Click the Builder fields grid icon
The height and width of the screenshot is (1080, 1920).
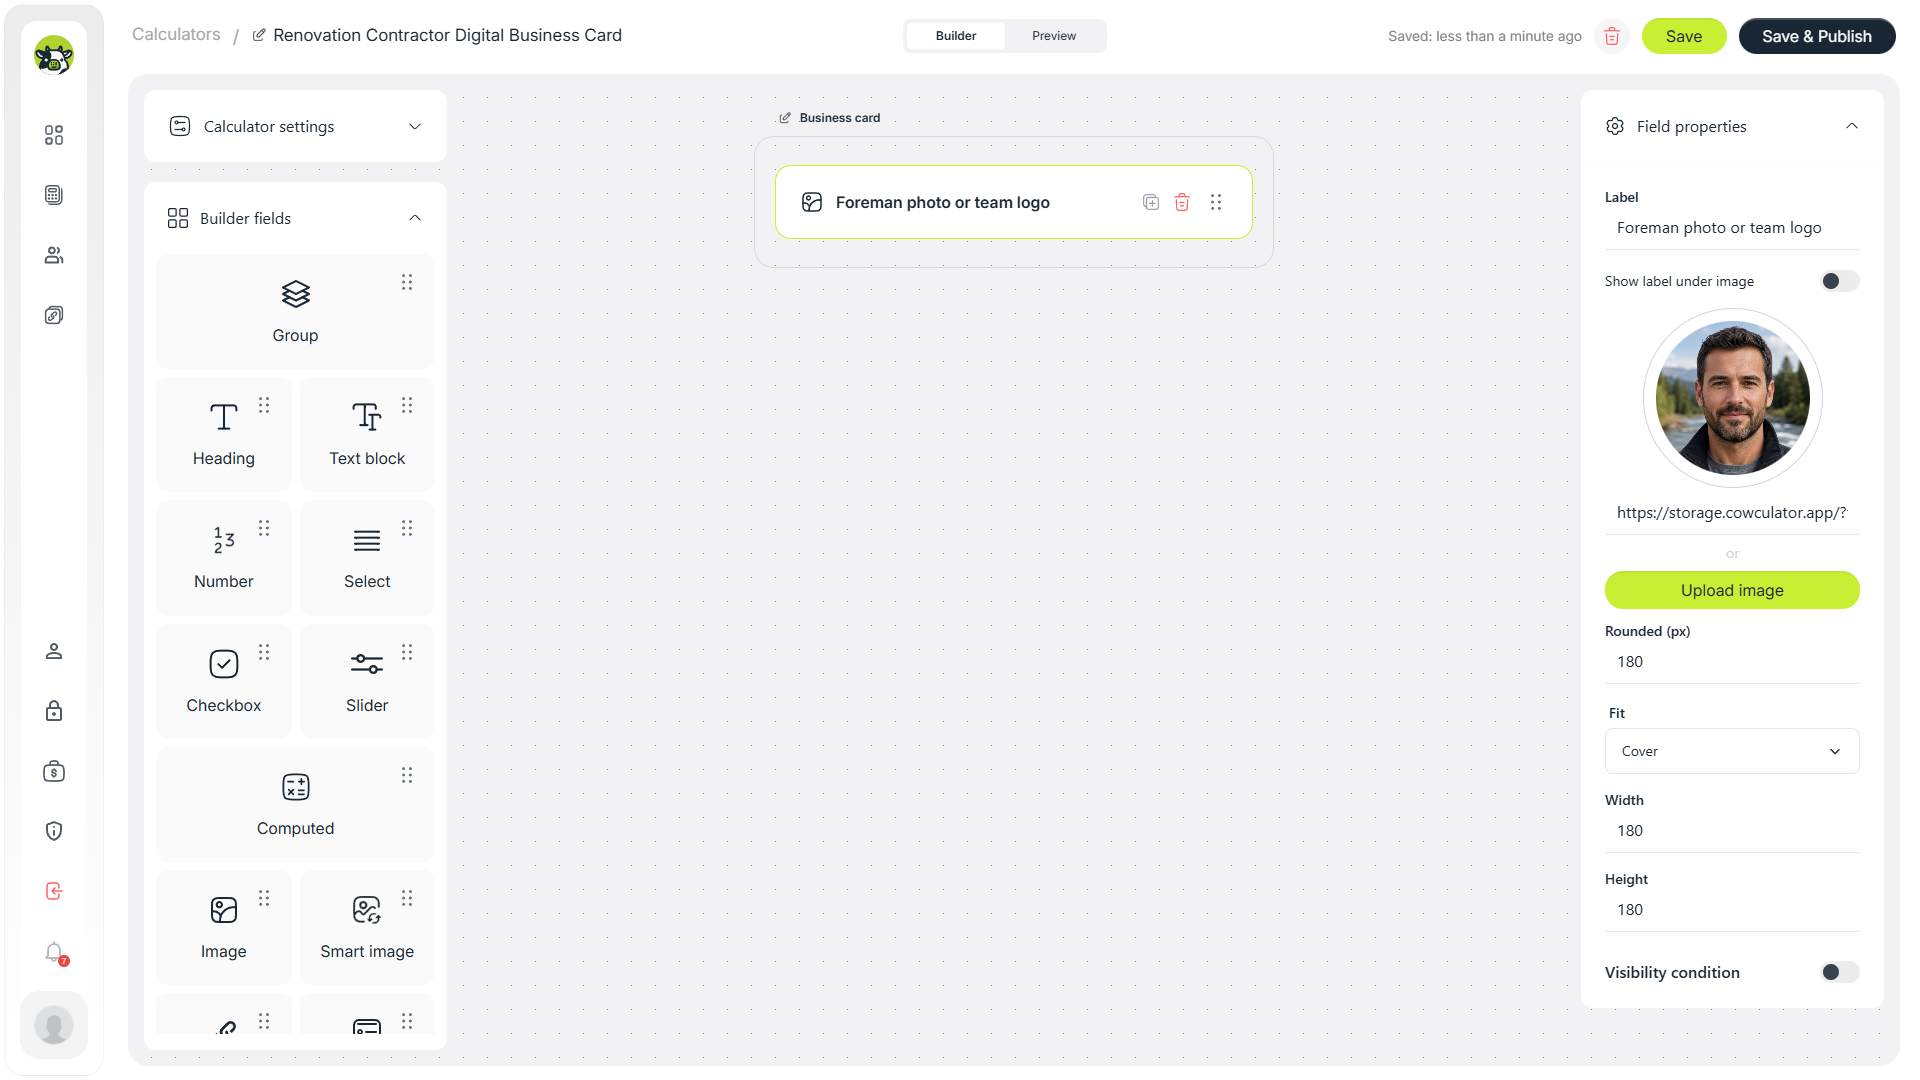178,218
